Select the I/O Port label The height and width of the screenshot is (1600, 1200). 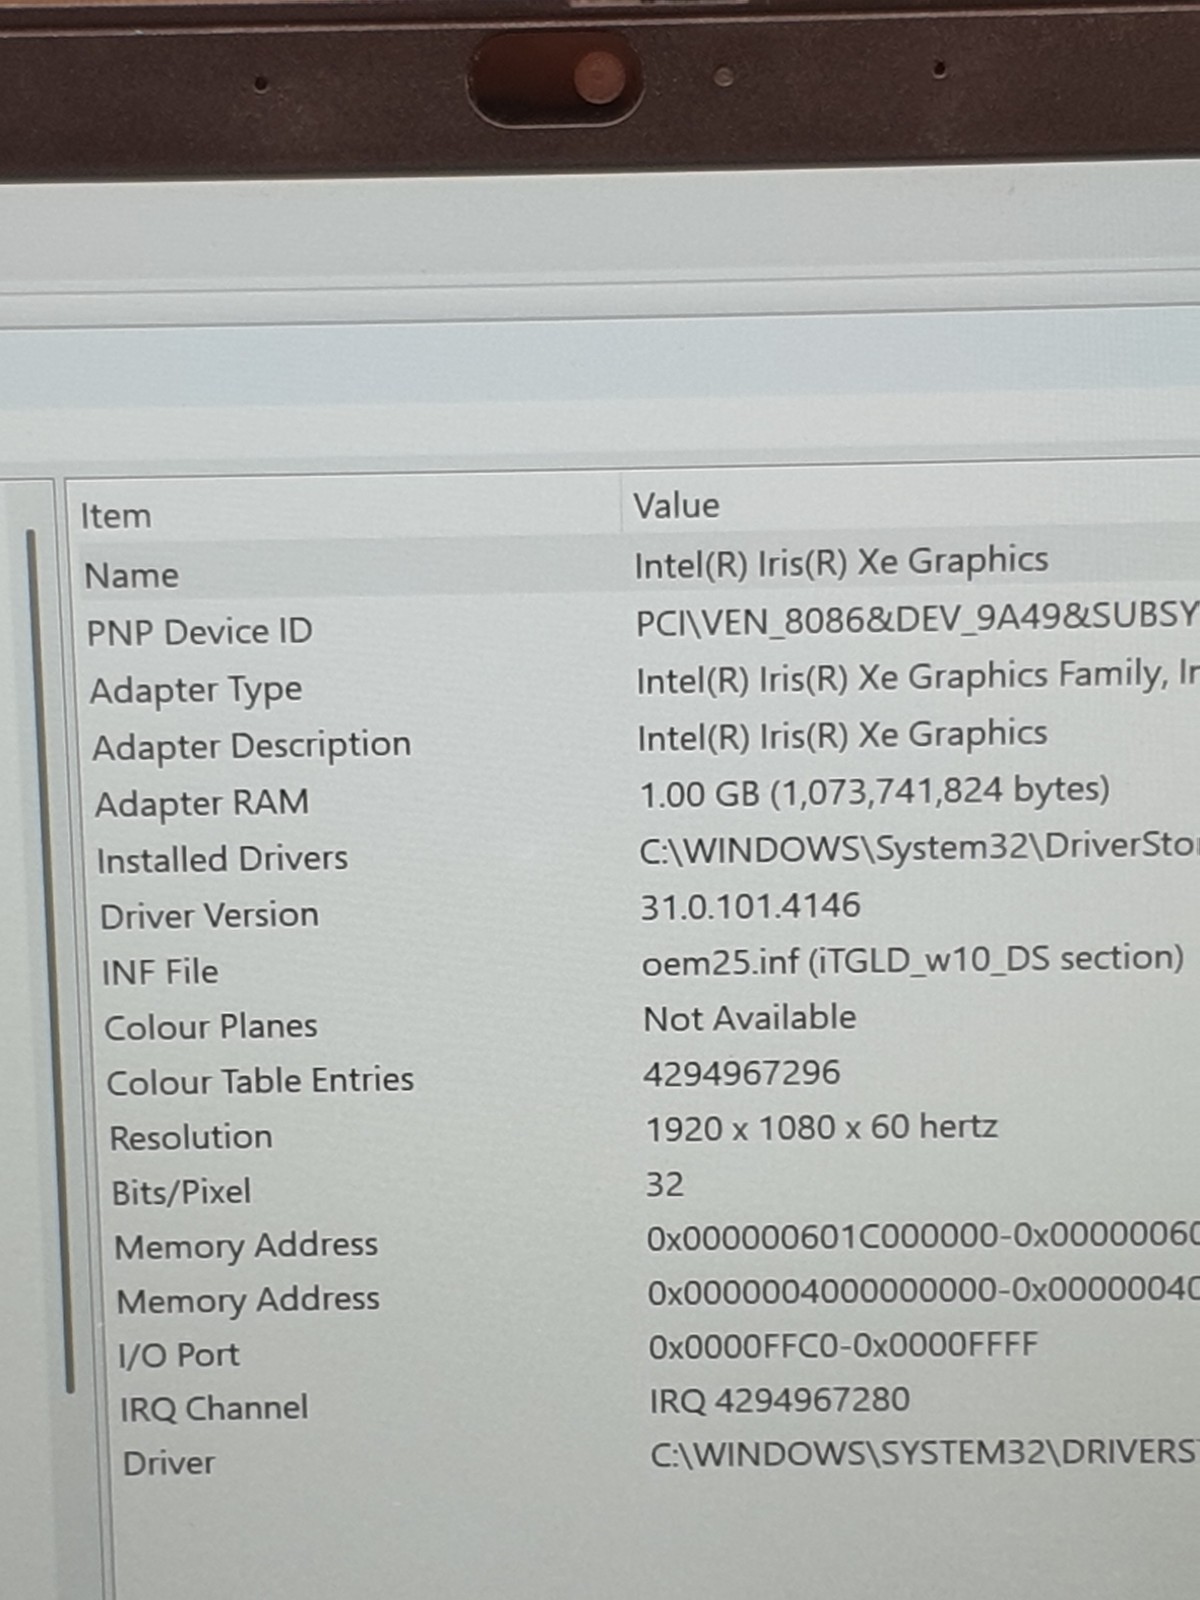click(x=179, y=1355)
